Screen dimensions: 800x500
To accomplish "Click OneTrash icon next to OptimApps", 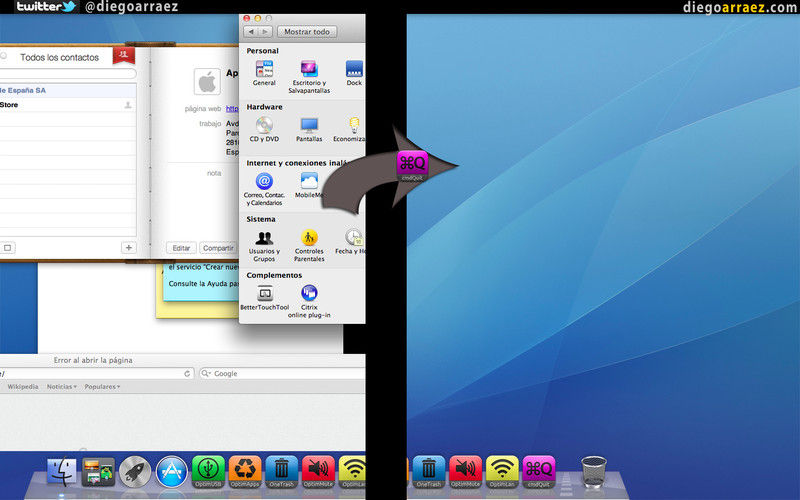I will pos(282,471).
